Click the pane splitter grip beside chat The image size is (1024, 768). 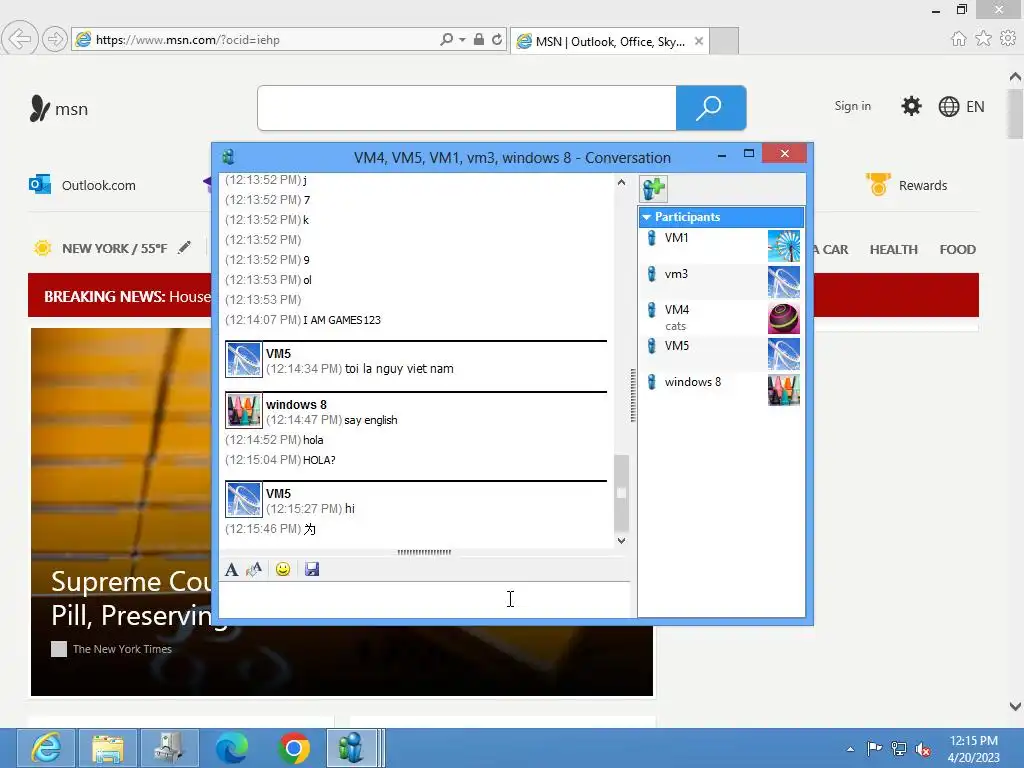point(633,395)
